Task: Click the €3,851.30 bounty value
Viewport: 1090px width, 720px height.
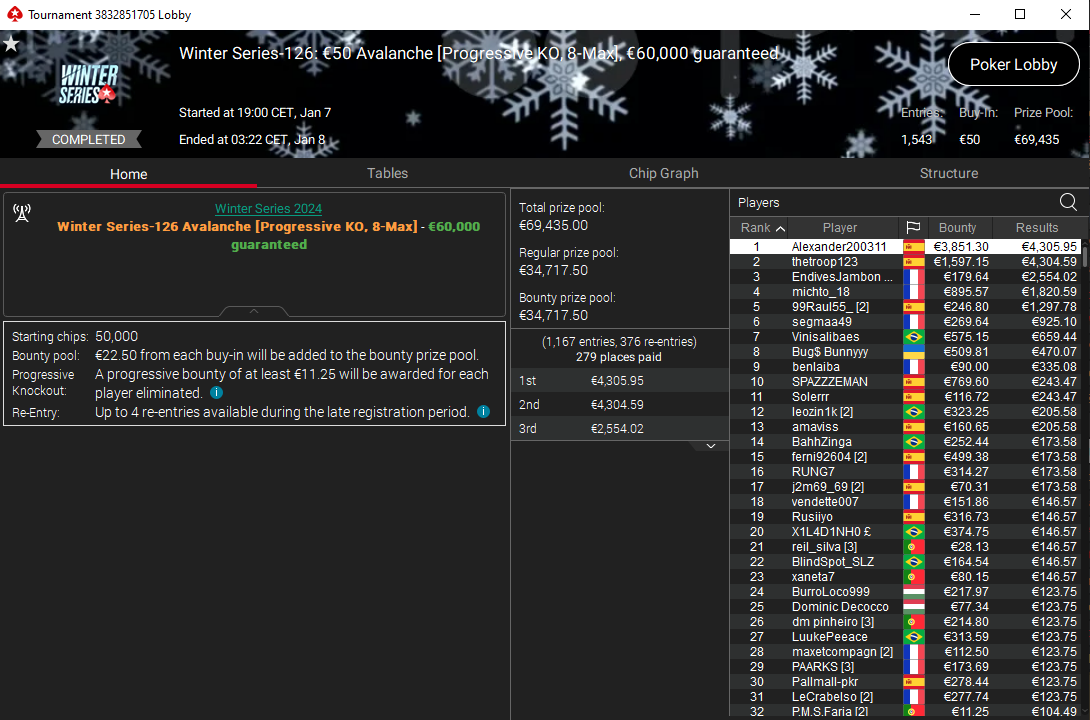Action: coord(961,247)
